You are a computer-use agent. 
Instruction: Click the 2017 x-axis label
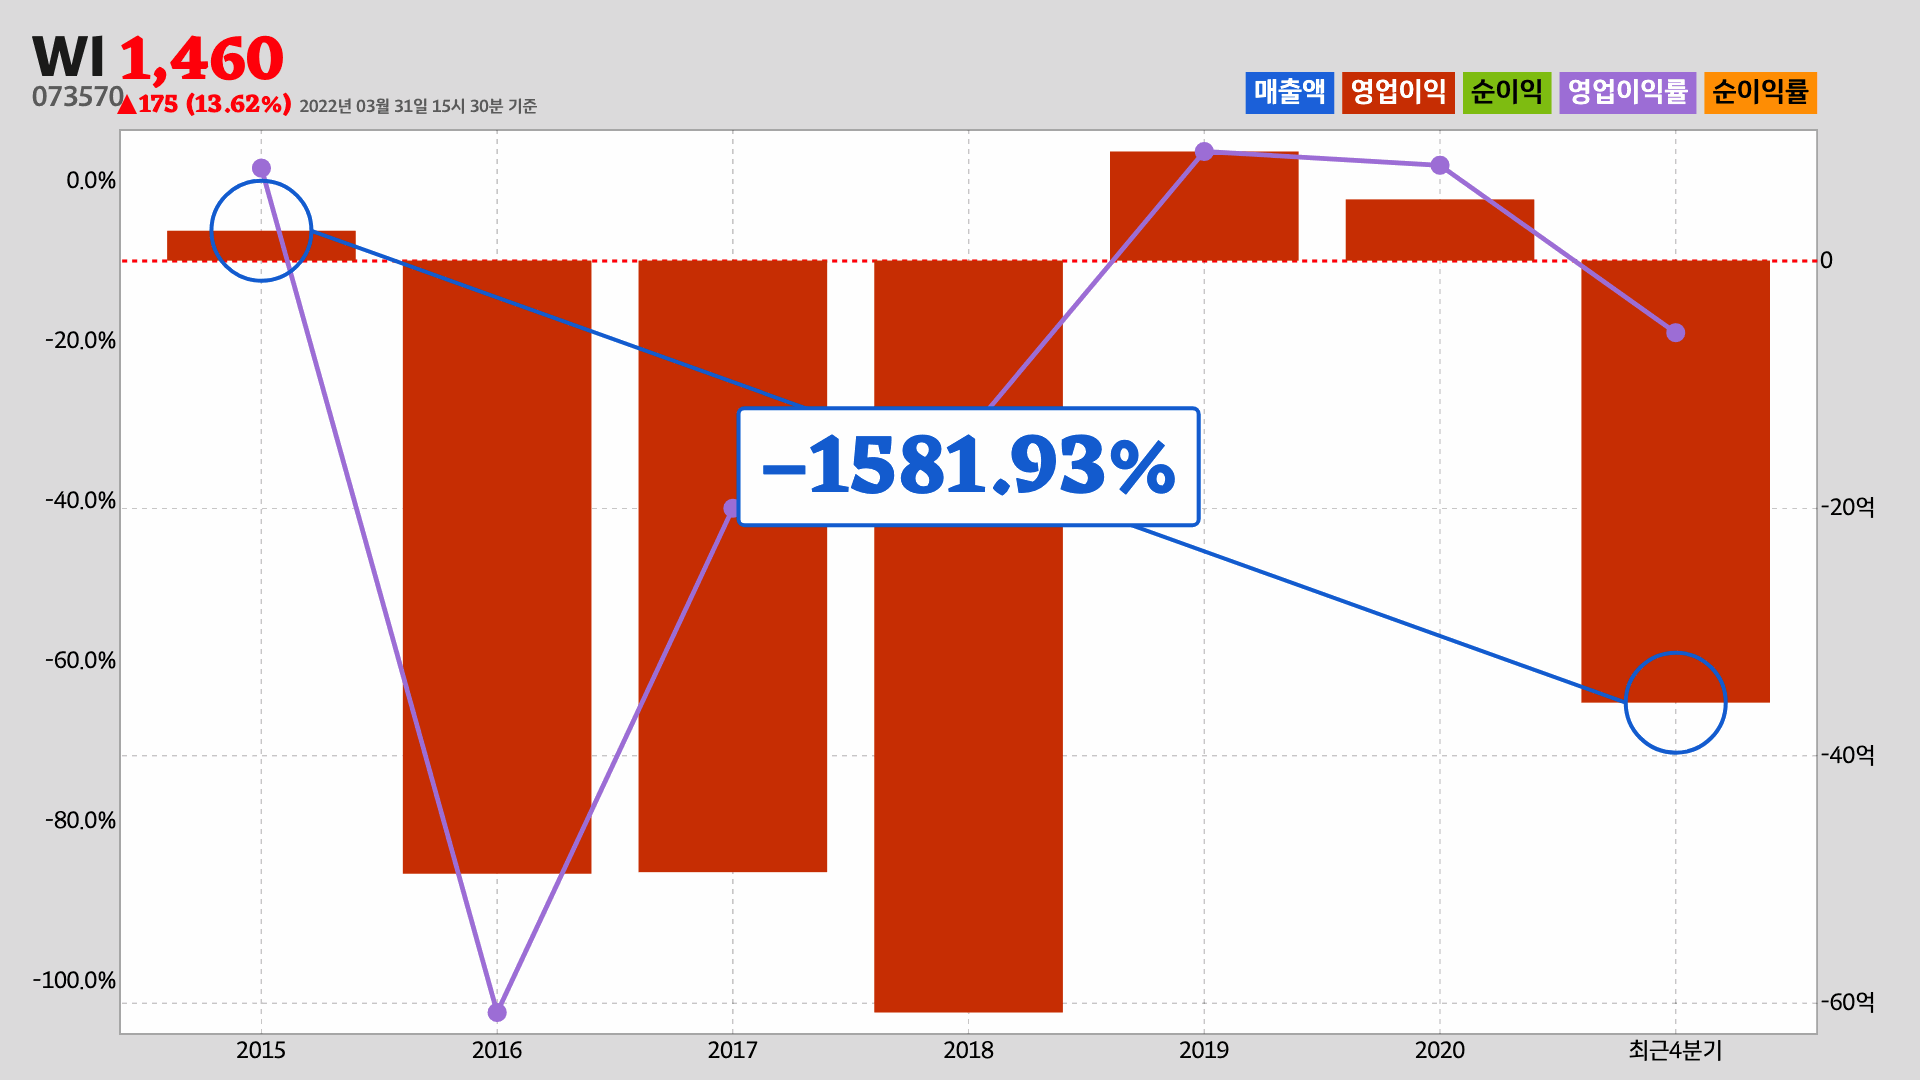point(733,1050)
